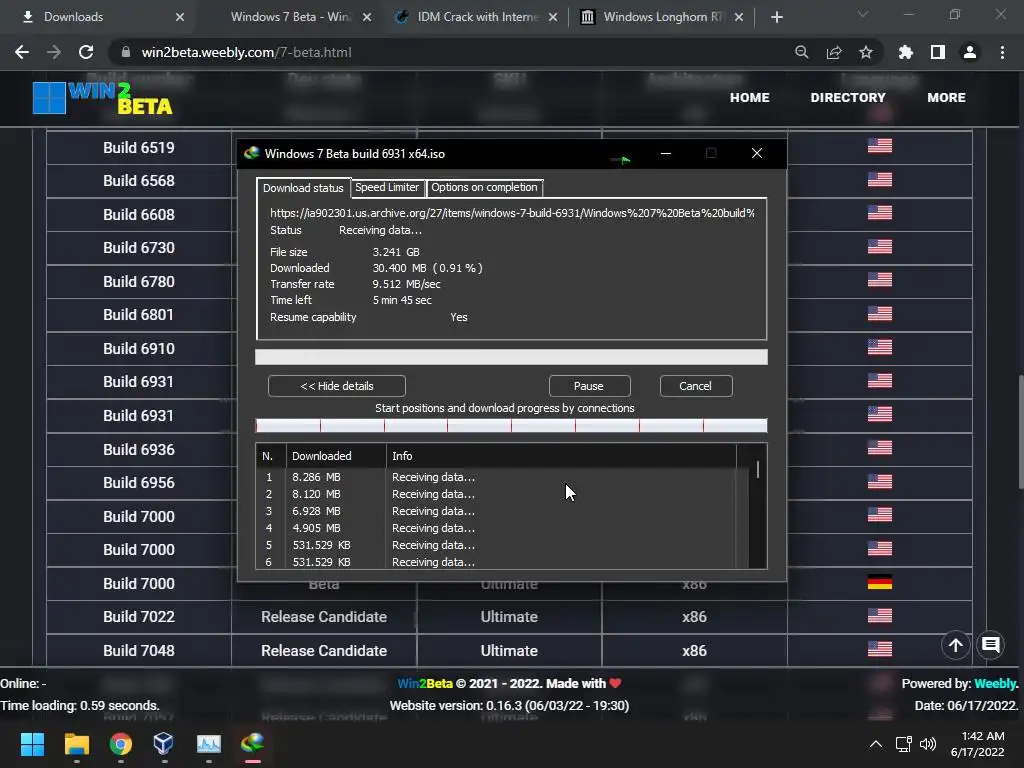Screen dimensions: 1024x768
Task: Open File Explorer from taskbar
Action: [x=76, y=744]
